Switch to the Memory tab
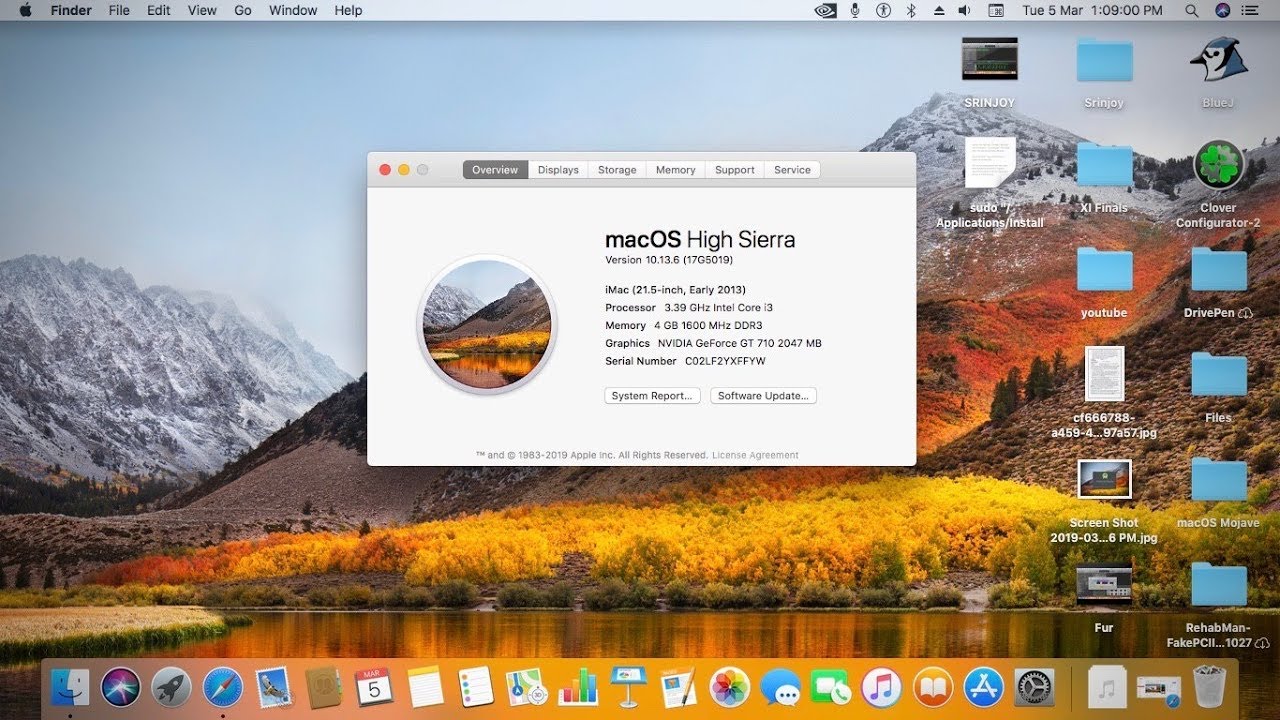This screenshot has width=1280, height=720. (x=675, y=170)
